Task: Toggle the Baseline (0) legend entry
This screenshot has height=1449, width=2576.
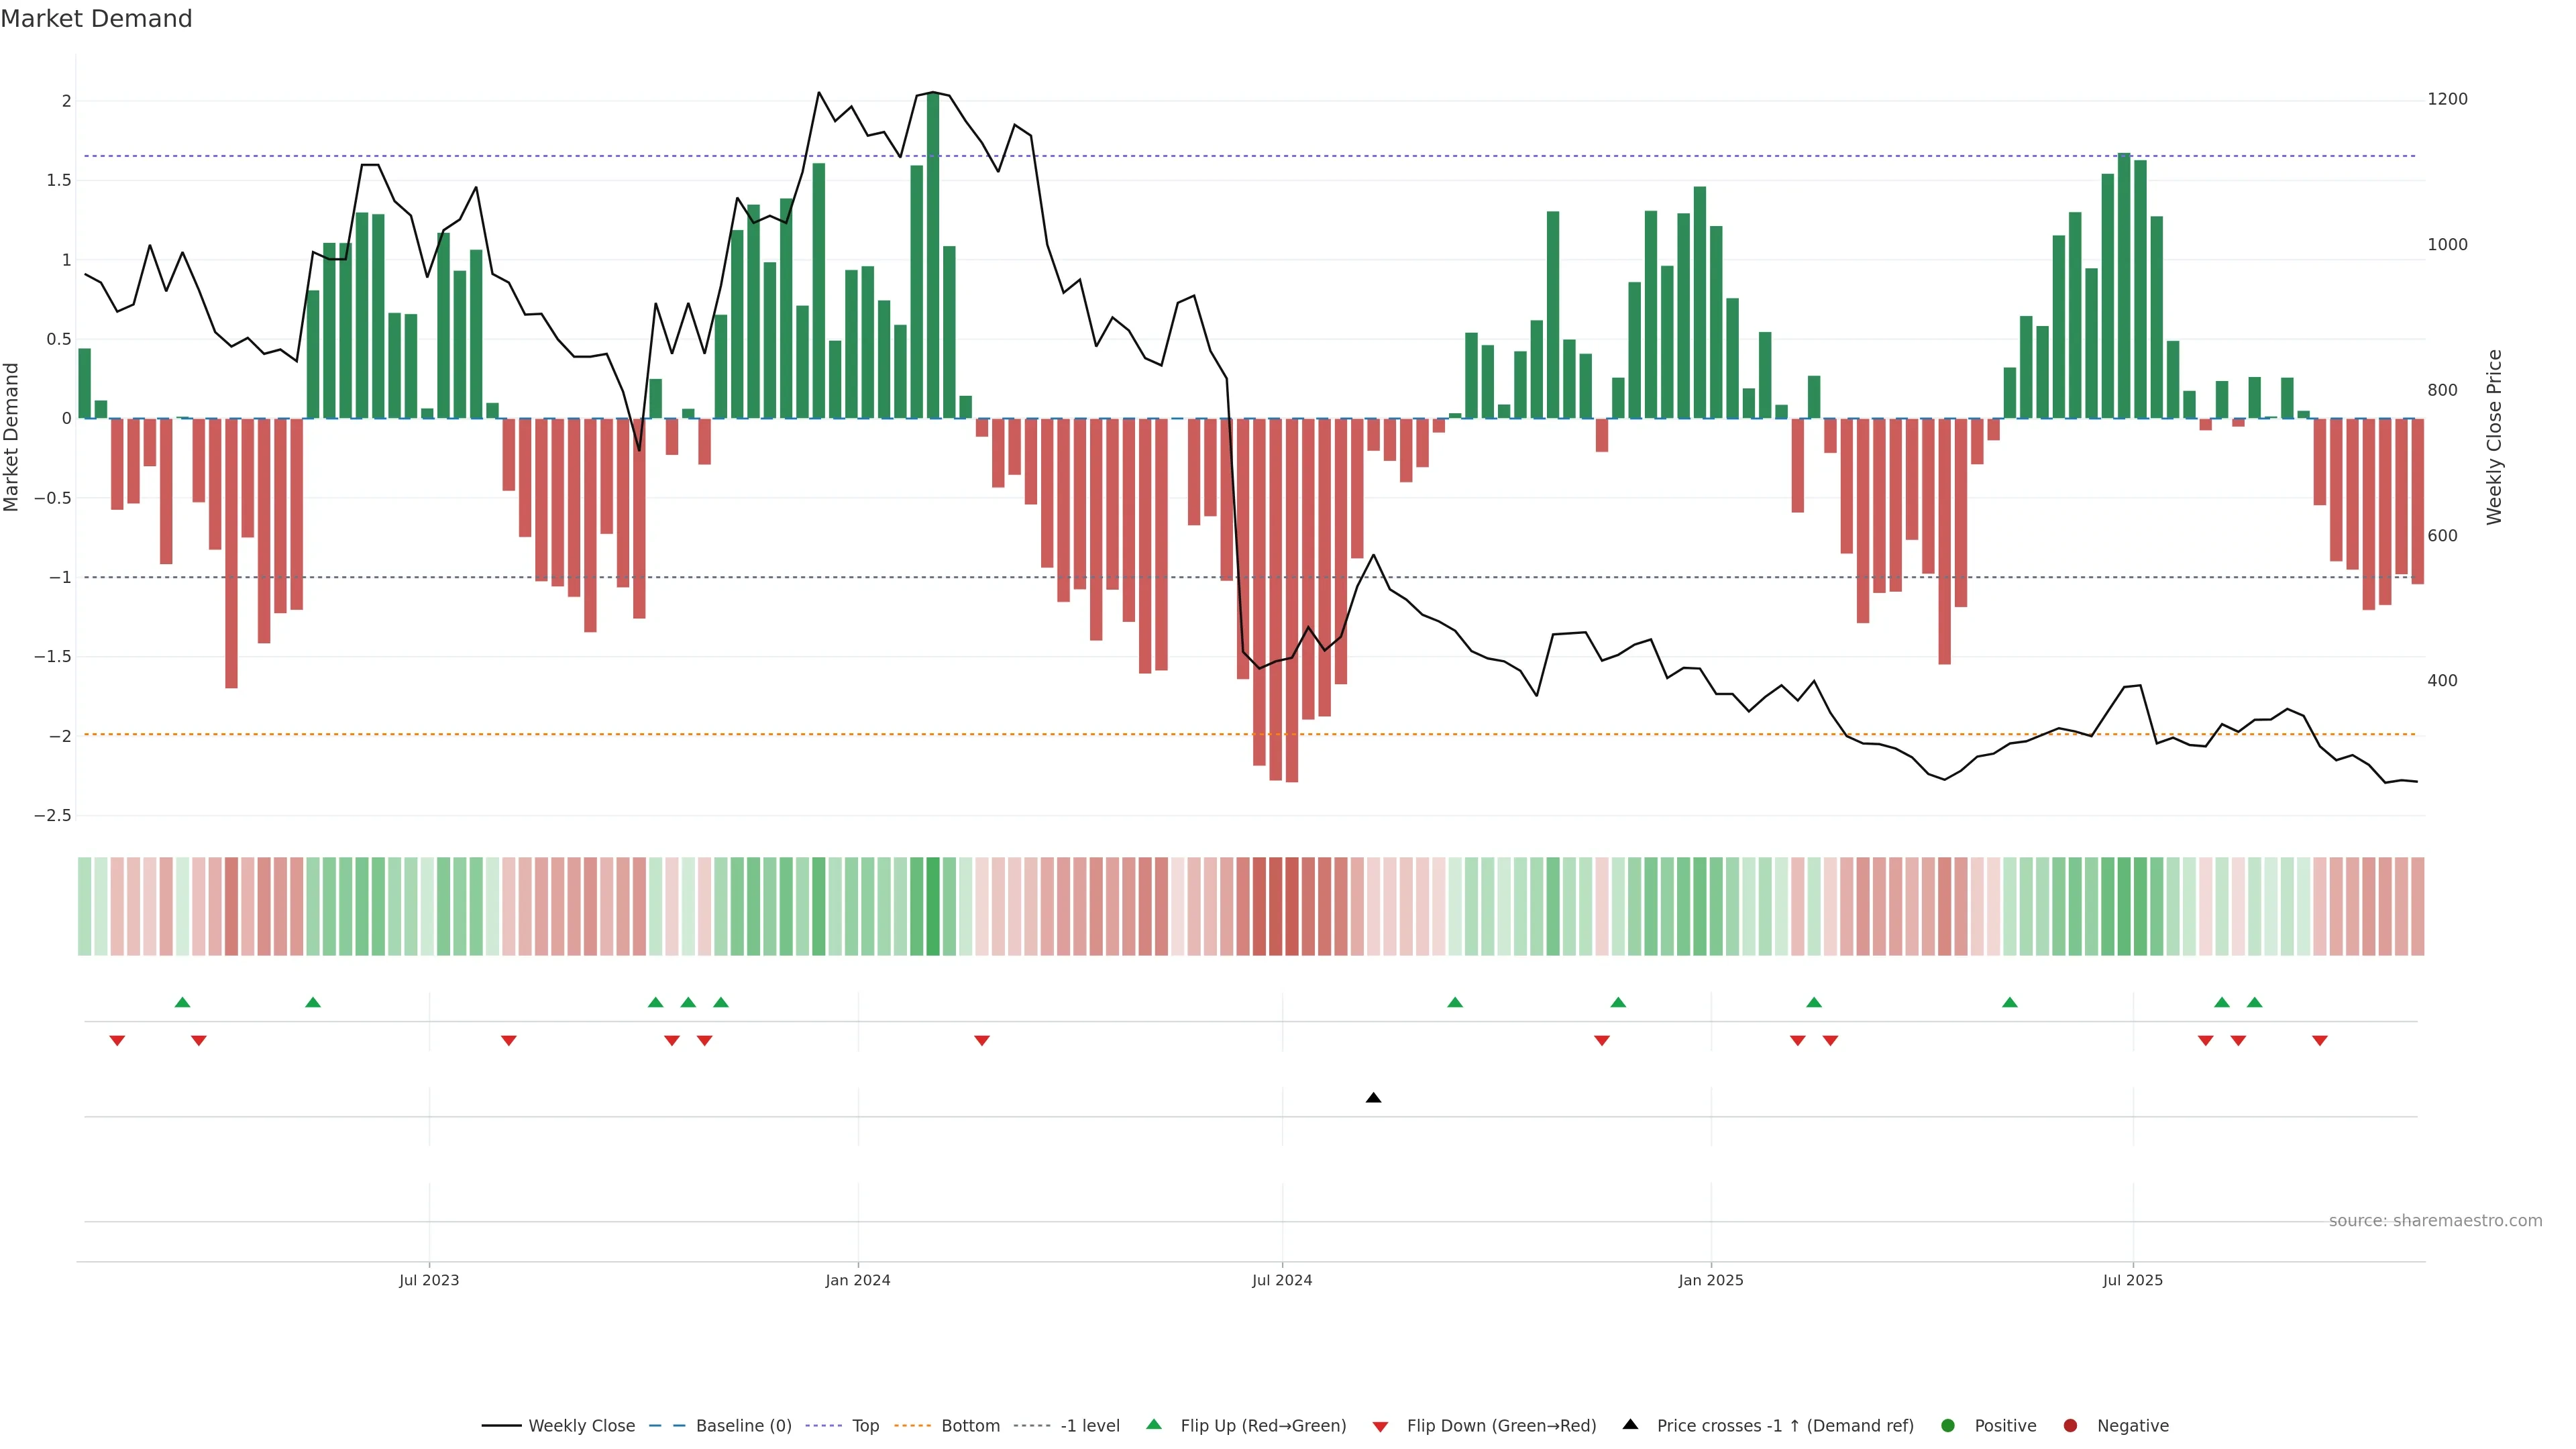Action: pos(743,1425)
